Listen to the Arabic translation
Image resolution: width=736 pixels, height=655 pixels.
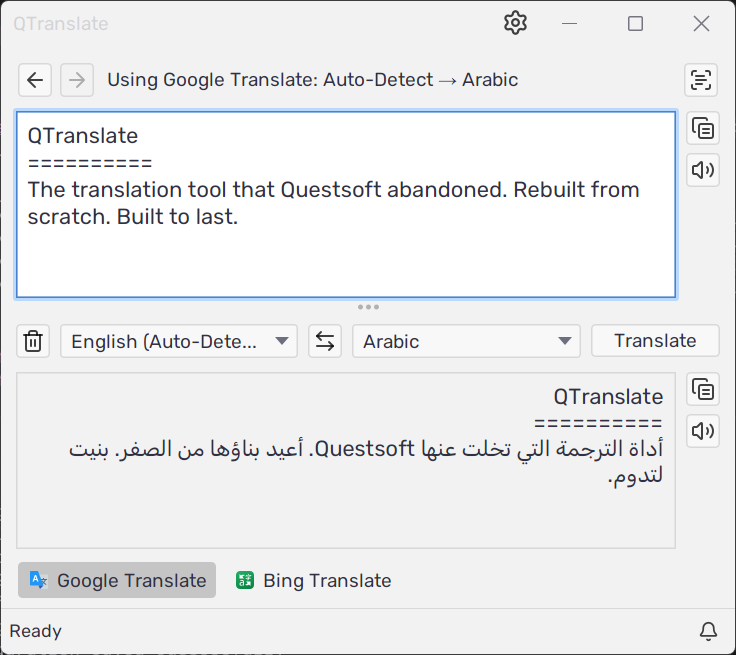[703, 431]
